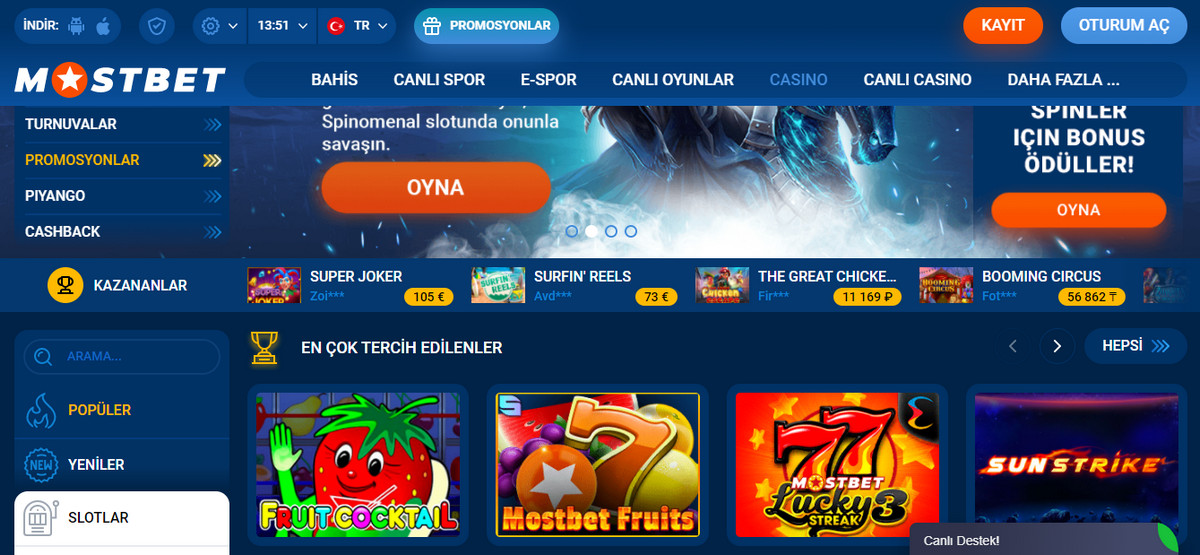Image resolution: width=1200 pixels, height=555 pixels.
Task: Click the Kazananlar trophy icon
Action: click(x=65, y=285)
